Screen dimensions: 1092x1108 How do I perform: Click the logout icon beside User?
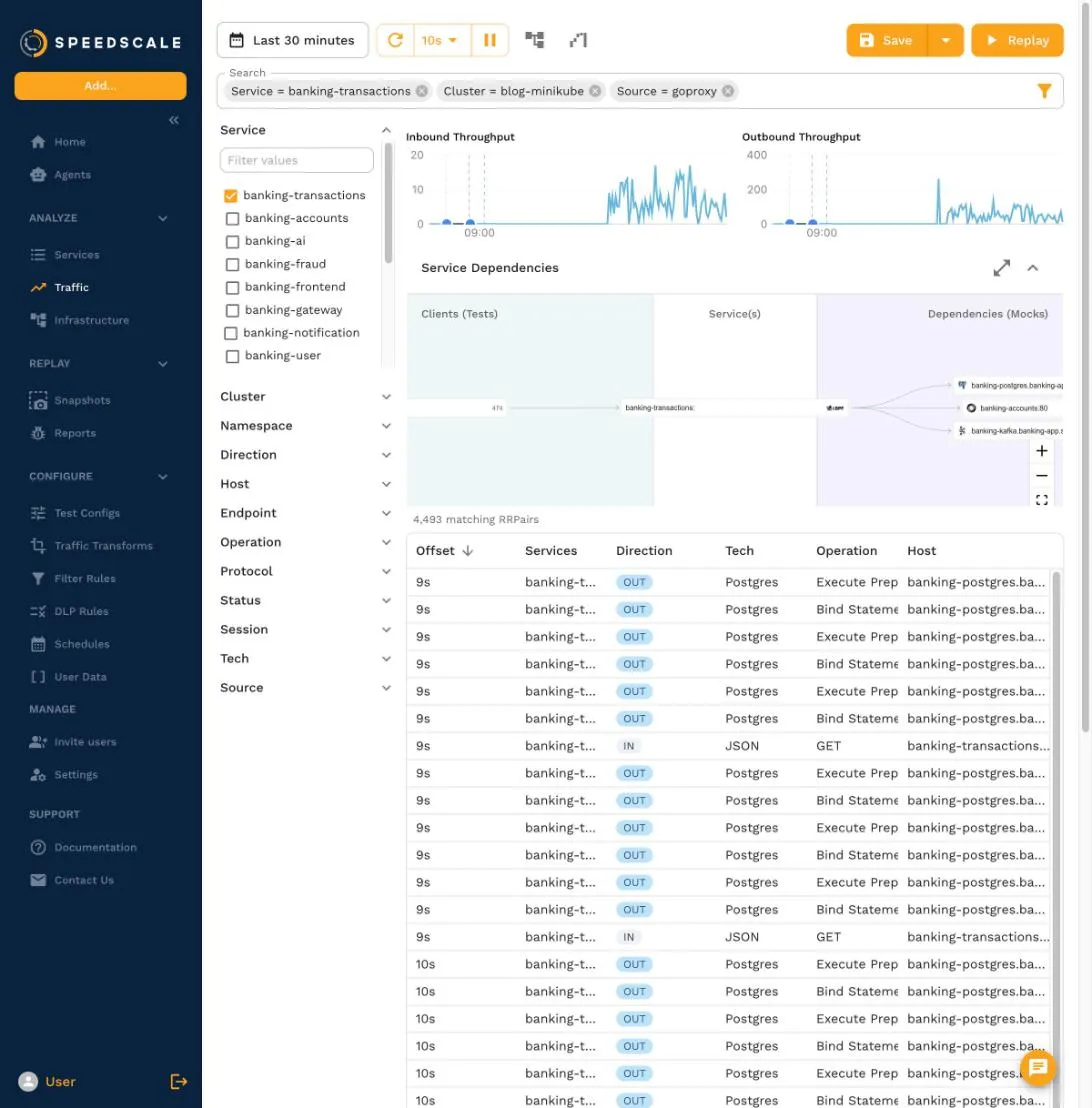click(x=178, y=1081)
